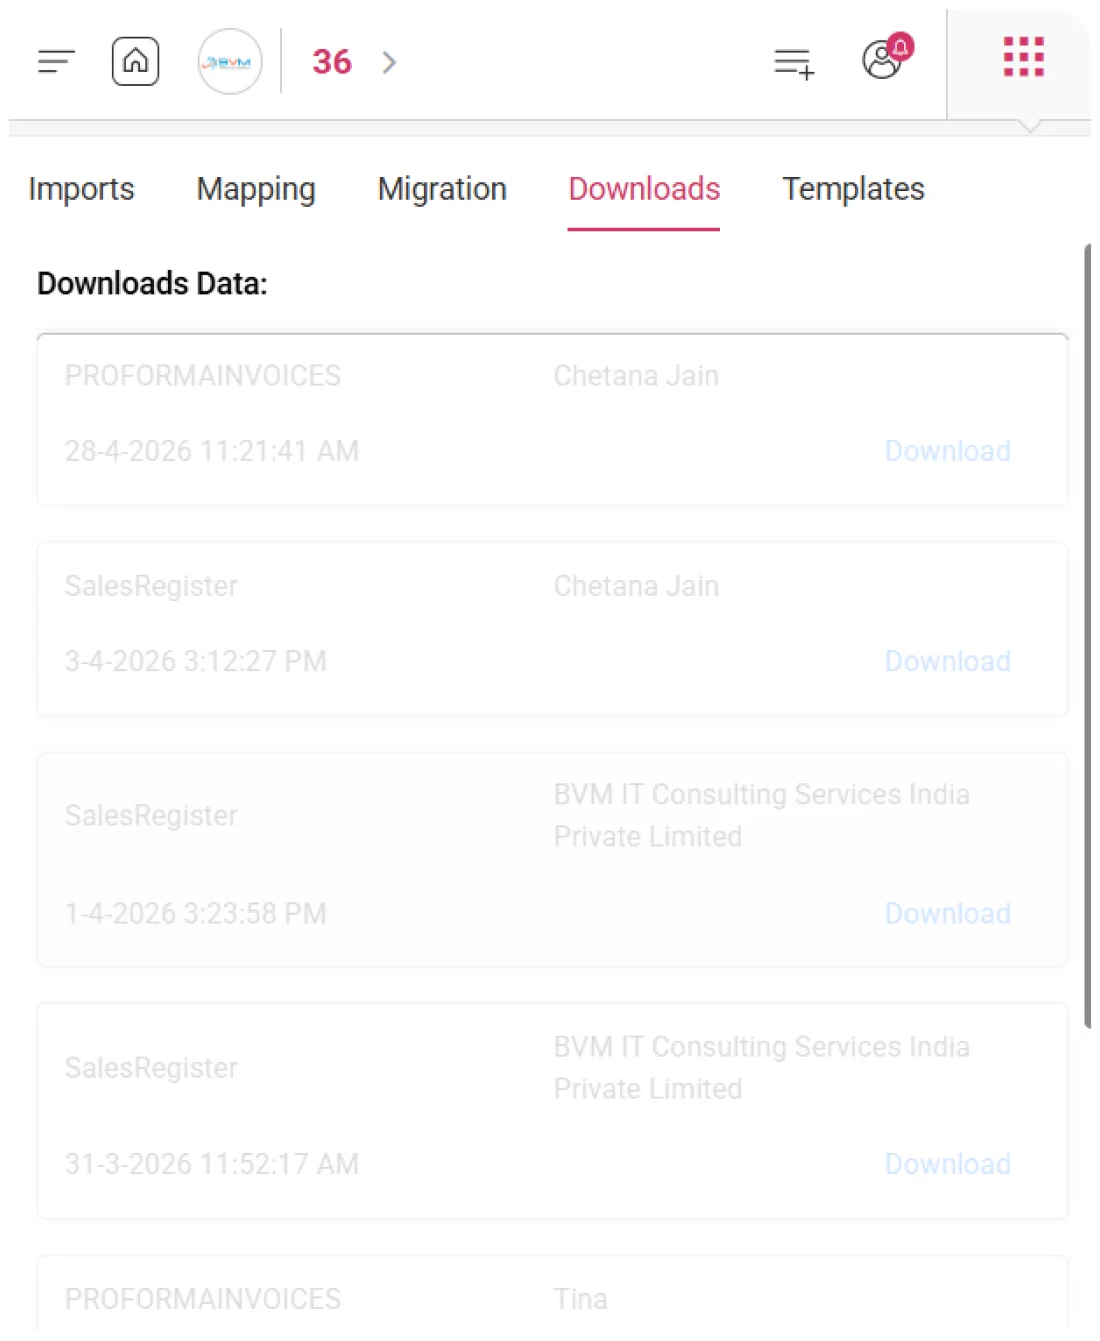The height and width of the screenshot is (1341, 1100).
Task: Click SalesRegister label dated 1-4-2026
Action: [151, 816]
